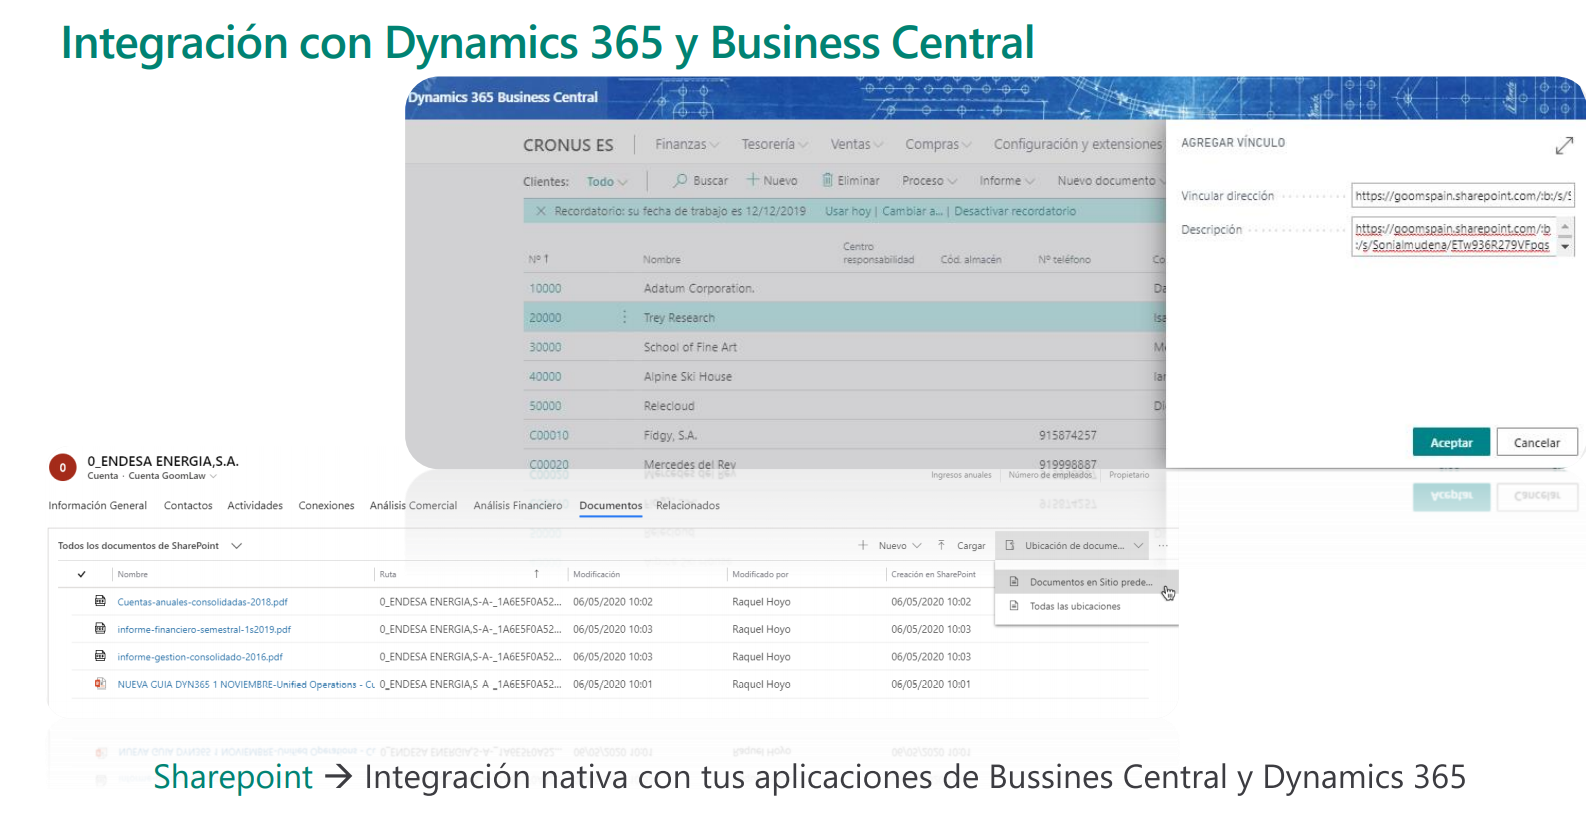Viewport: 1586px width, 823px height.
Task: Open Configuración y extensiones menu
Action: point(1078,144)
